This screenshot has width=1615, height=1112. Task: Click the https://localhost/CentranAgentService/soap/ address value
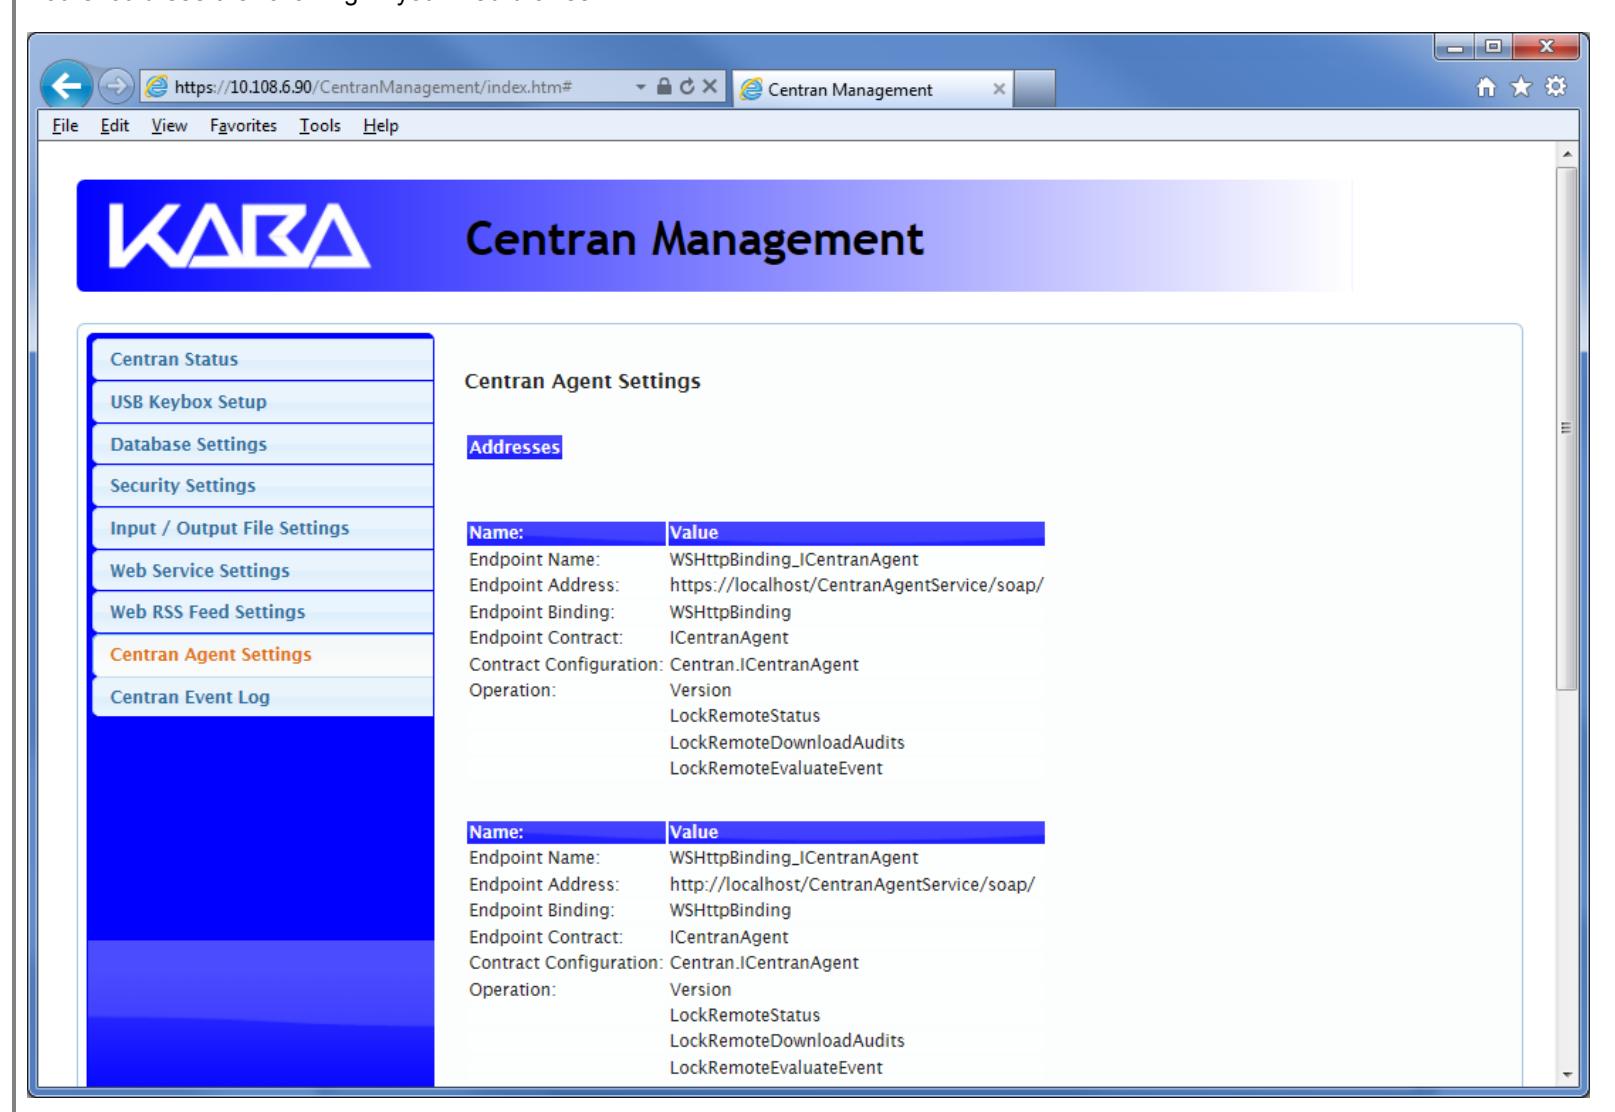coord(857,585)
